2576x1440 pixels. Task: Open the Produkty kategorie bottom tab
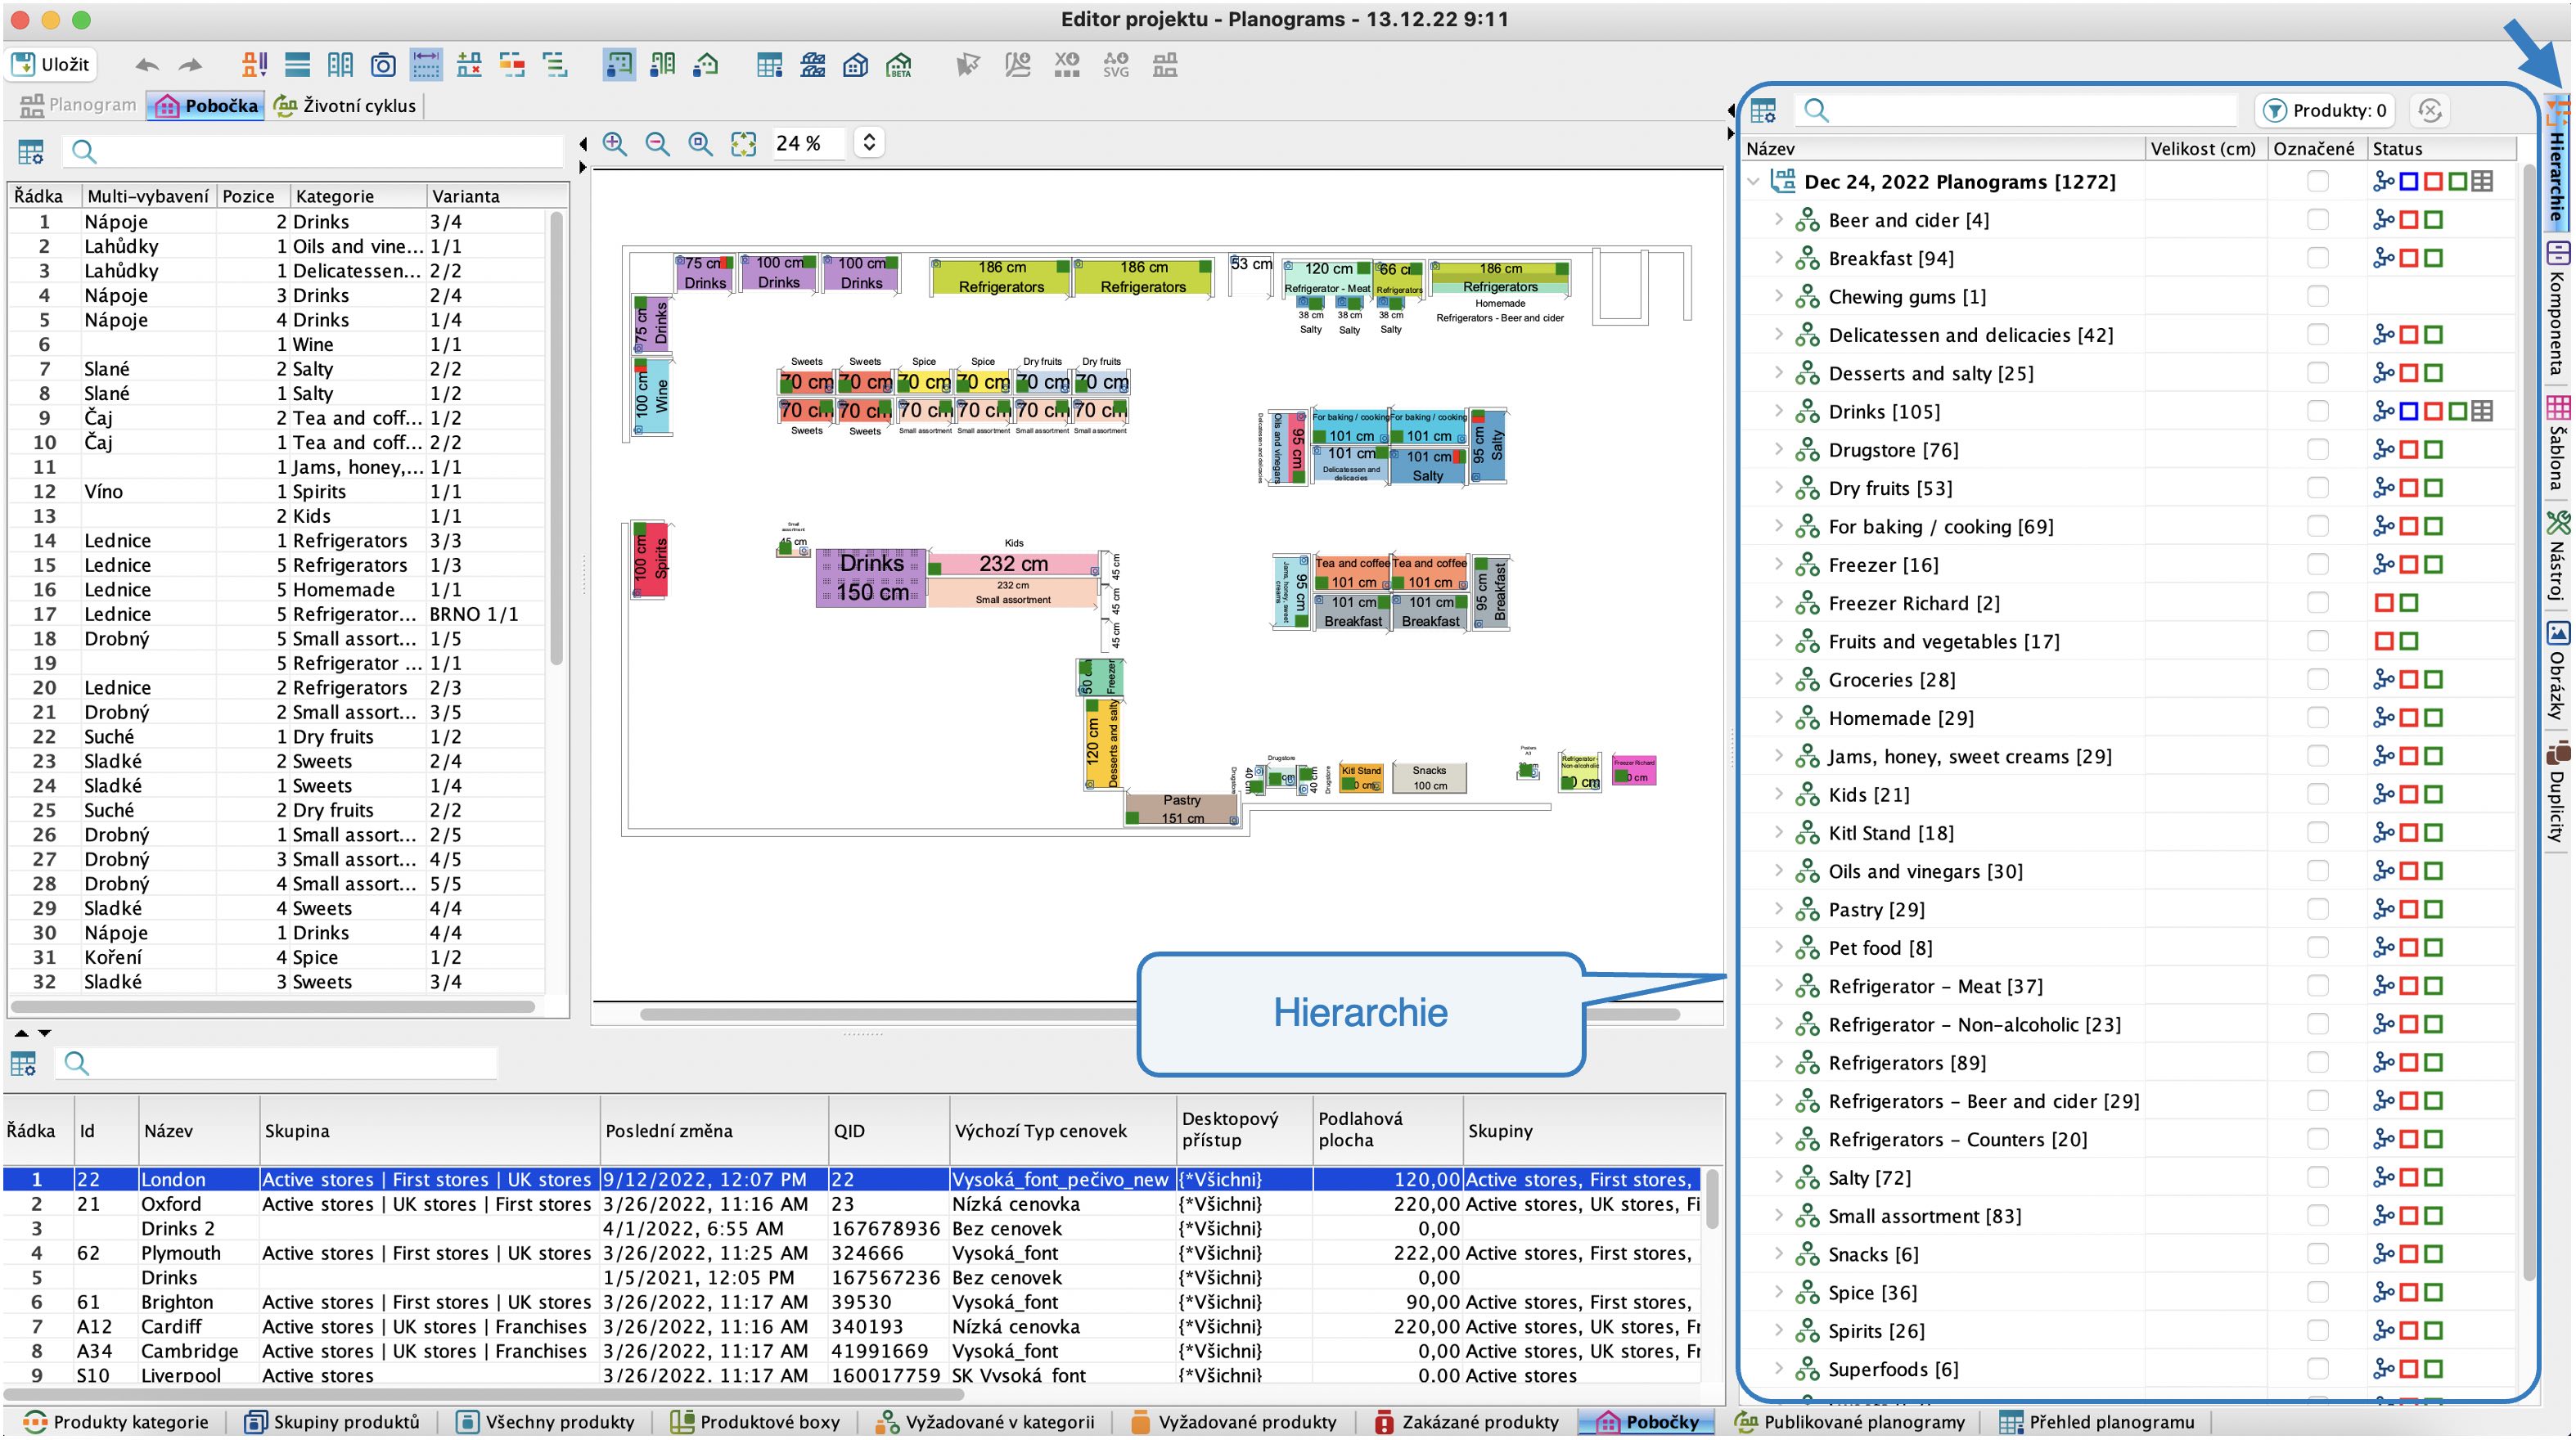tap(116, 1422)
